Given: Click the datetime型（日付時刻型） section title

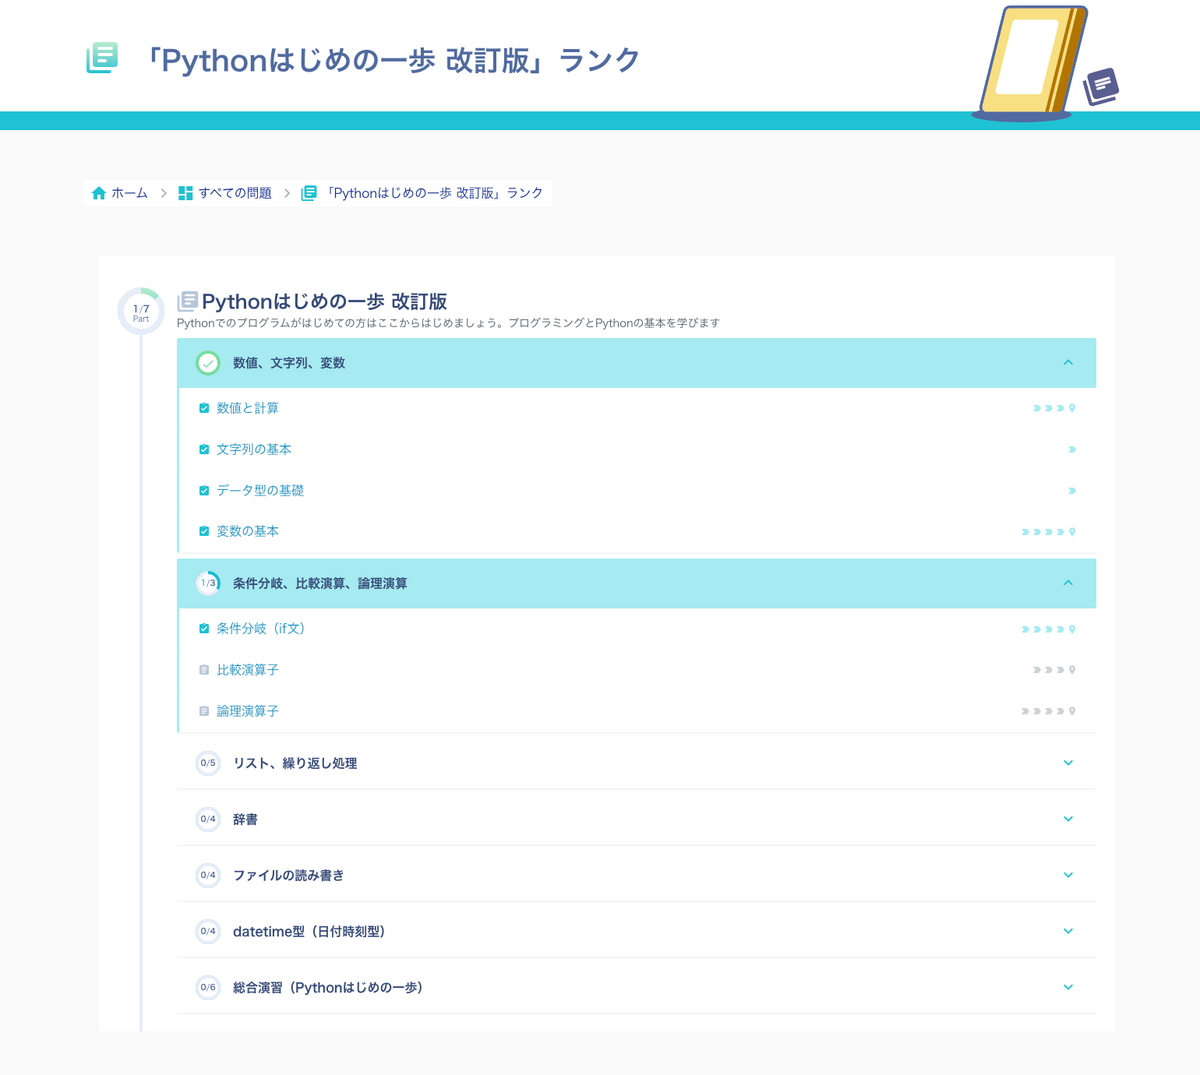Looking at the screenshot, I should tap(309, 931).
